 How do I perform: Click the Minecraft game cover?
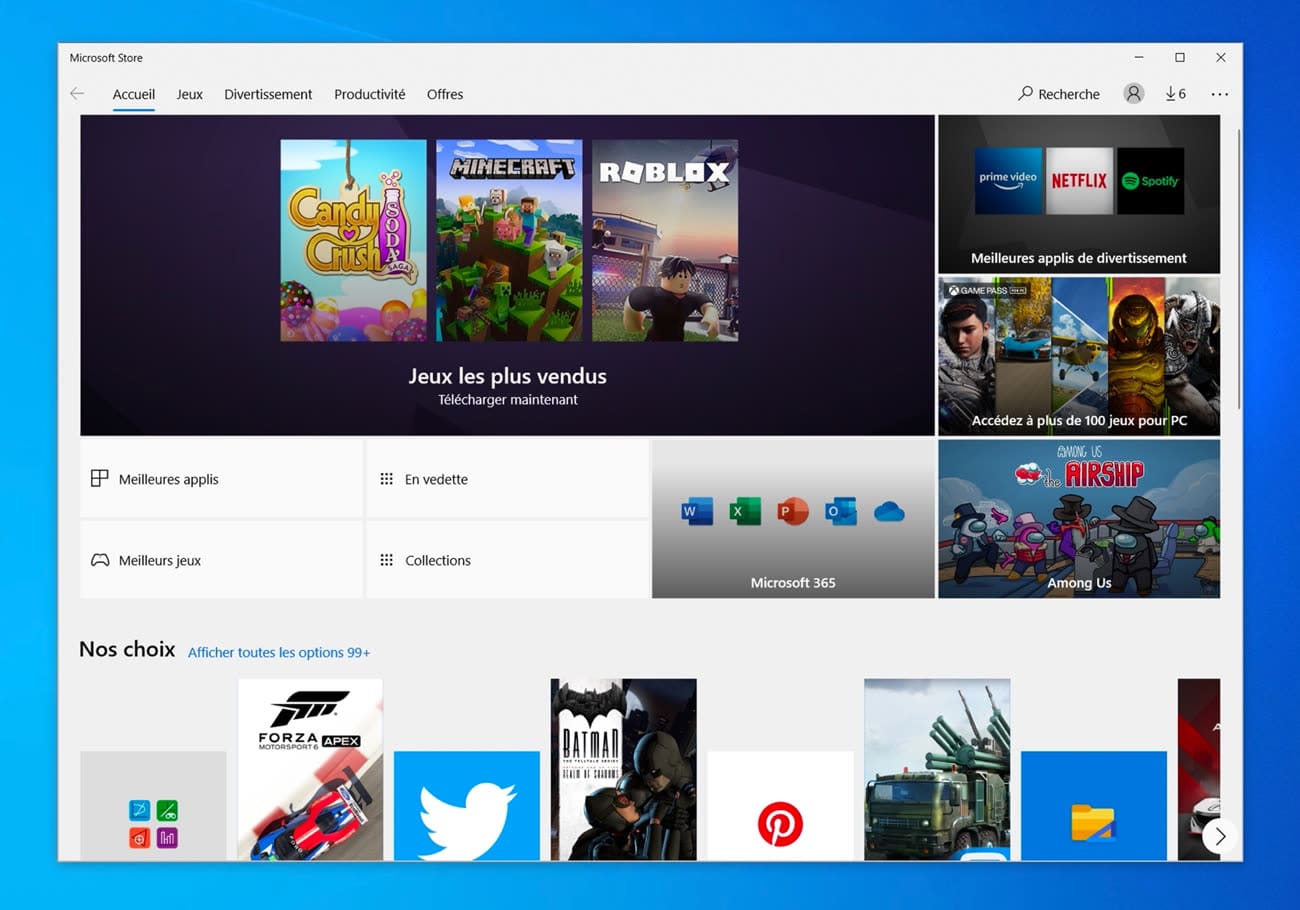509,240
